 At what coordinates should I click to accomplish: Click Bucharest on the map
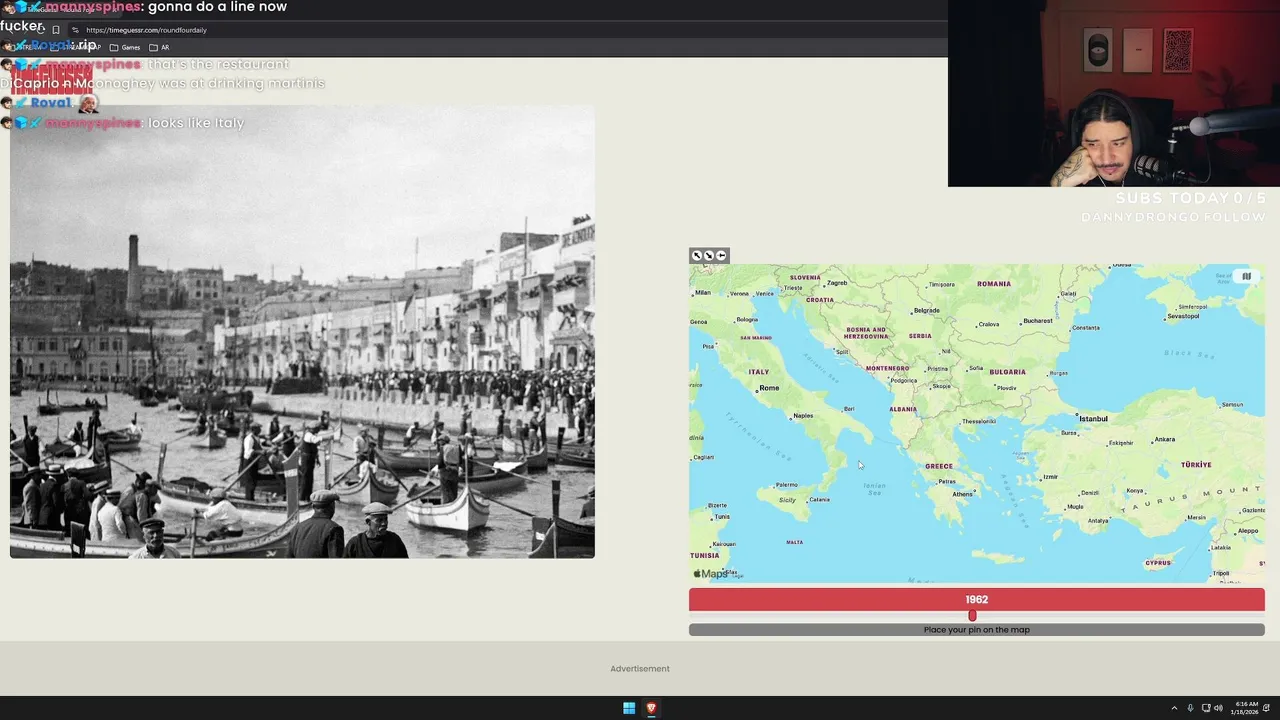point(1038,321)
